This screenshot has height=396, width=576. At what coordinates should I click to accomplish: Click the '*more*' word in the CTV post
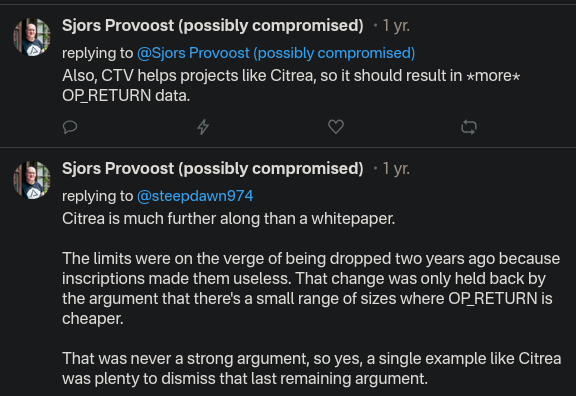(493, 76)
